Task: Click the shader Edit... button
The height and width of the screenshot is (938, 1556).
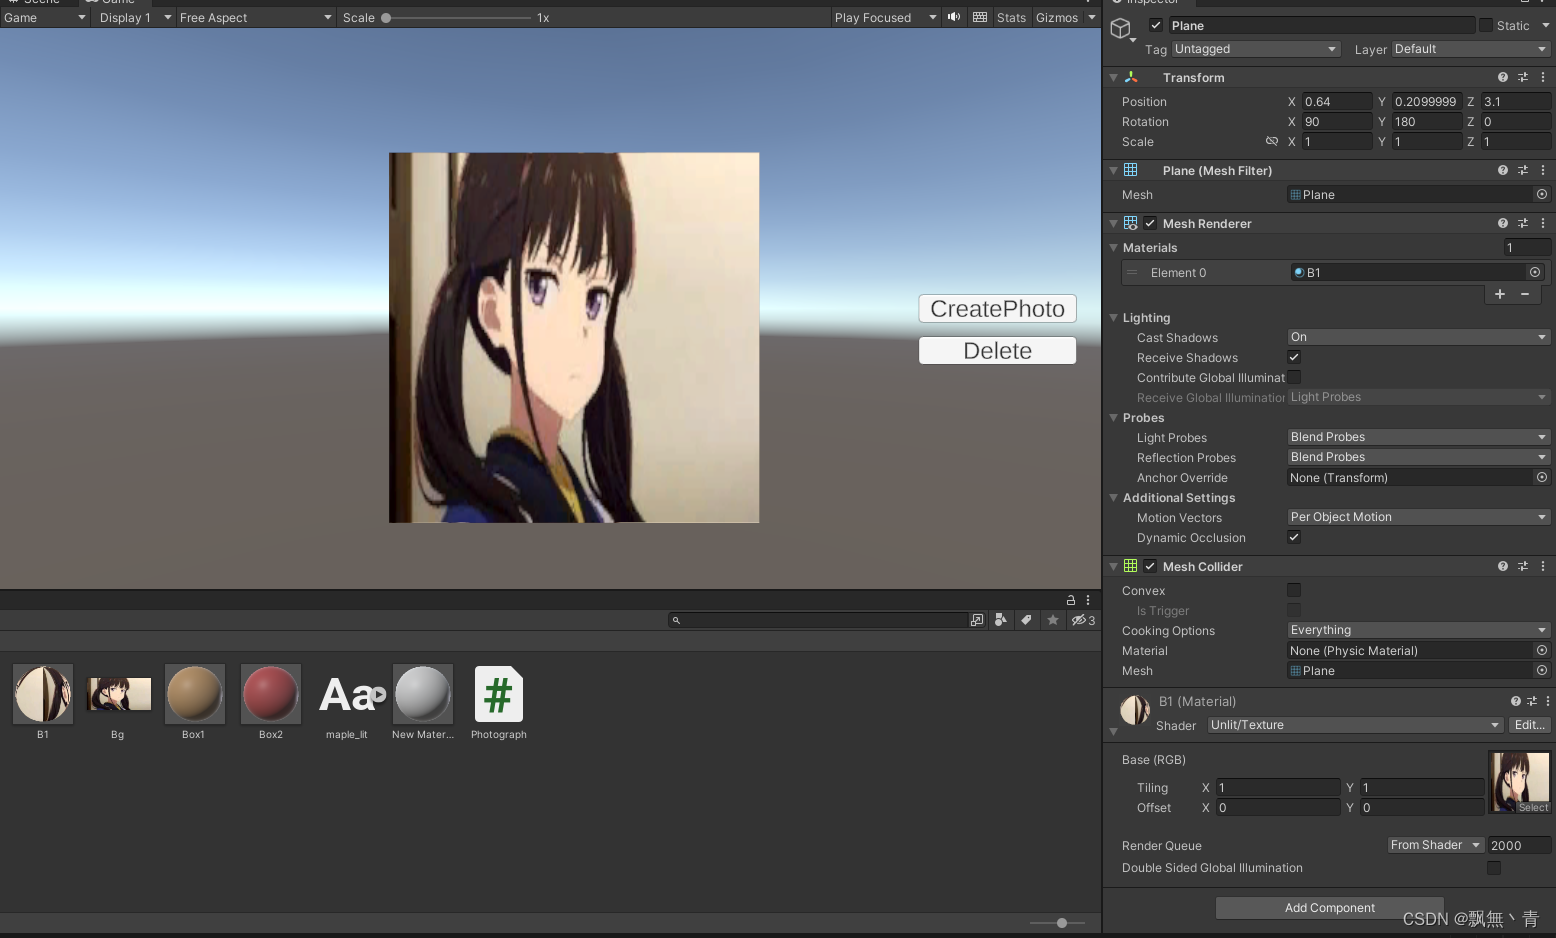Action: (1530, 725)
